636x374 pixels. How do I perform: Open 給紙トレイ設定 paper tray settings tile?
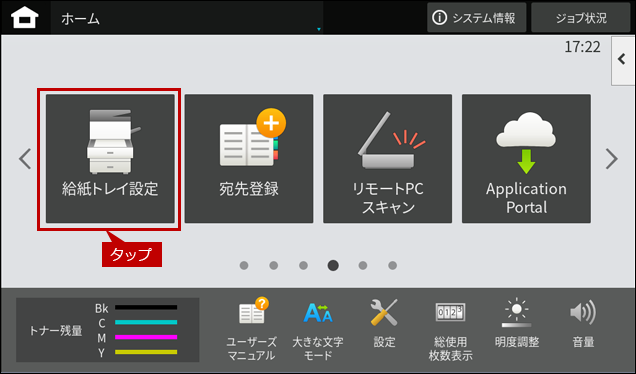click(110, 159)
